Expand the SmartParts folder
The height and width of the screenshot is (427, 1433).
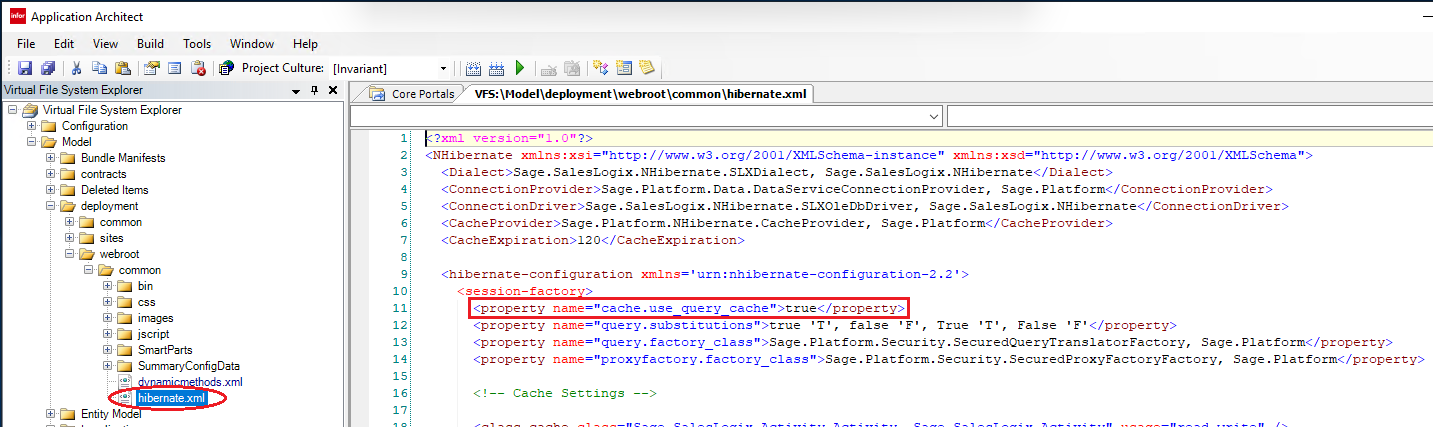(107, 350)
